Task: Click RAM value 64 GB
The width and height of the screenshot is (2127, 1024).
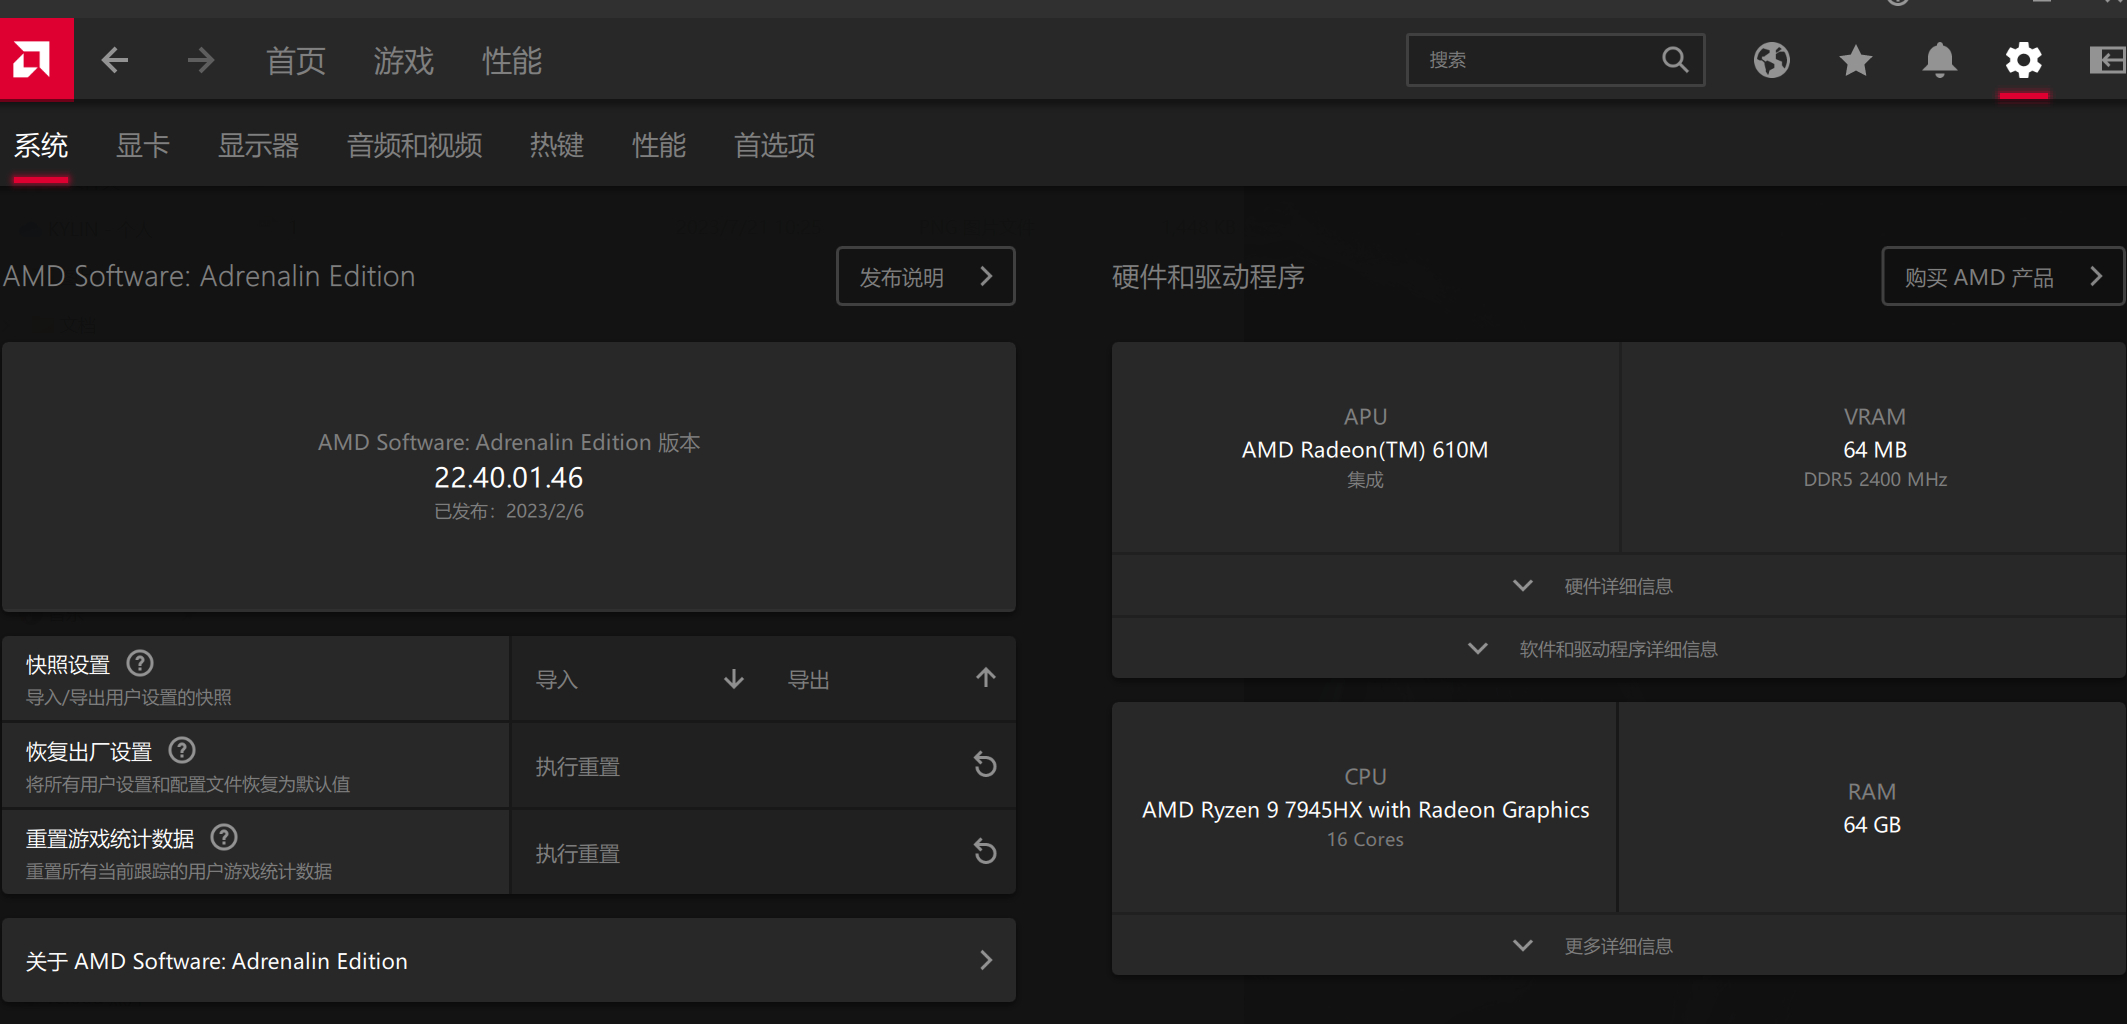Action: click(x=1872, y=825)
